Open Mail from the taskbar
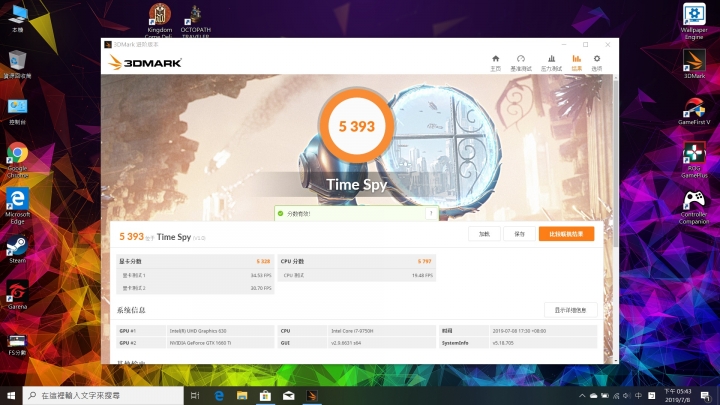Screen dimensions: 720x405 point(289,395)
